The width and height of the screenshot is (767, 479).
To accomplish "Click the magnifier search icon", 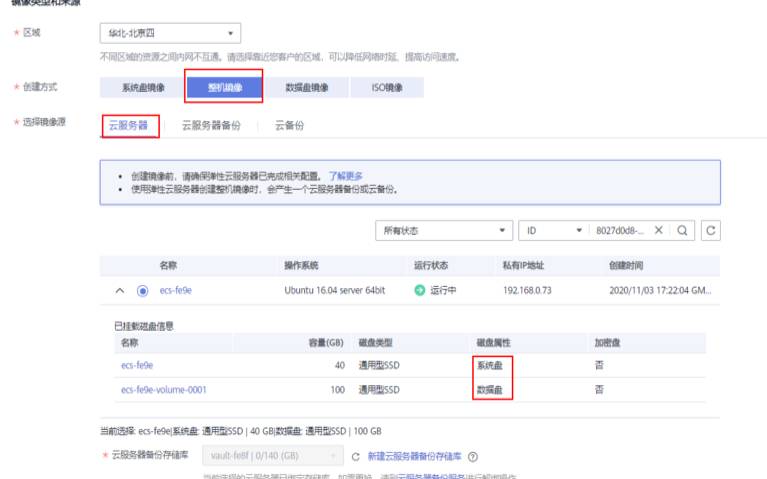I will [x=682, y=230].
